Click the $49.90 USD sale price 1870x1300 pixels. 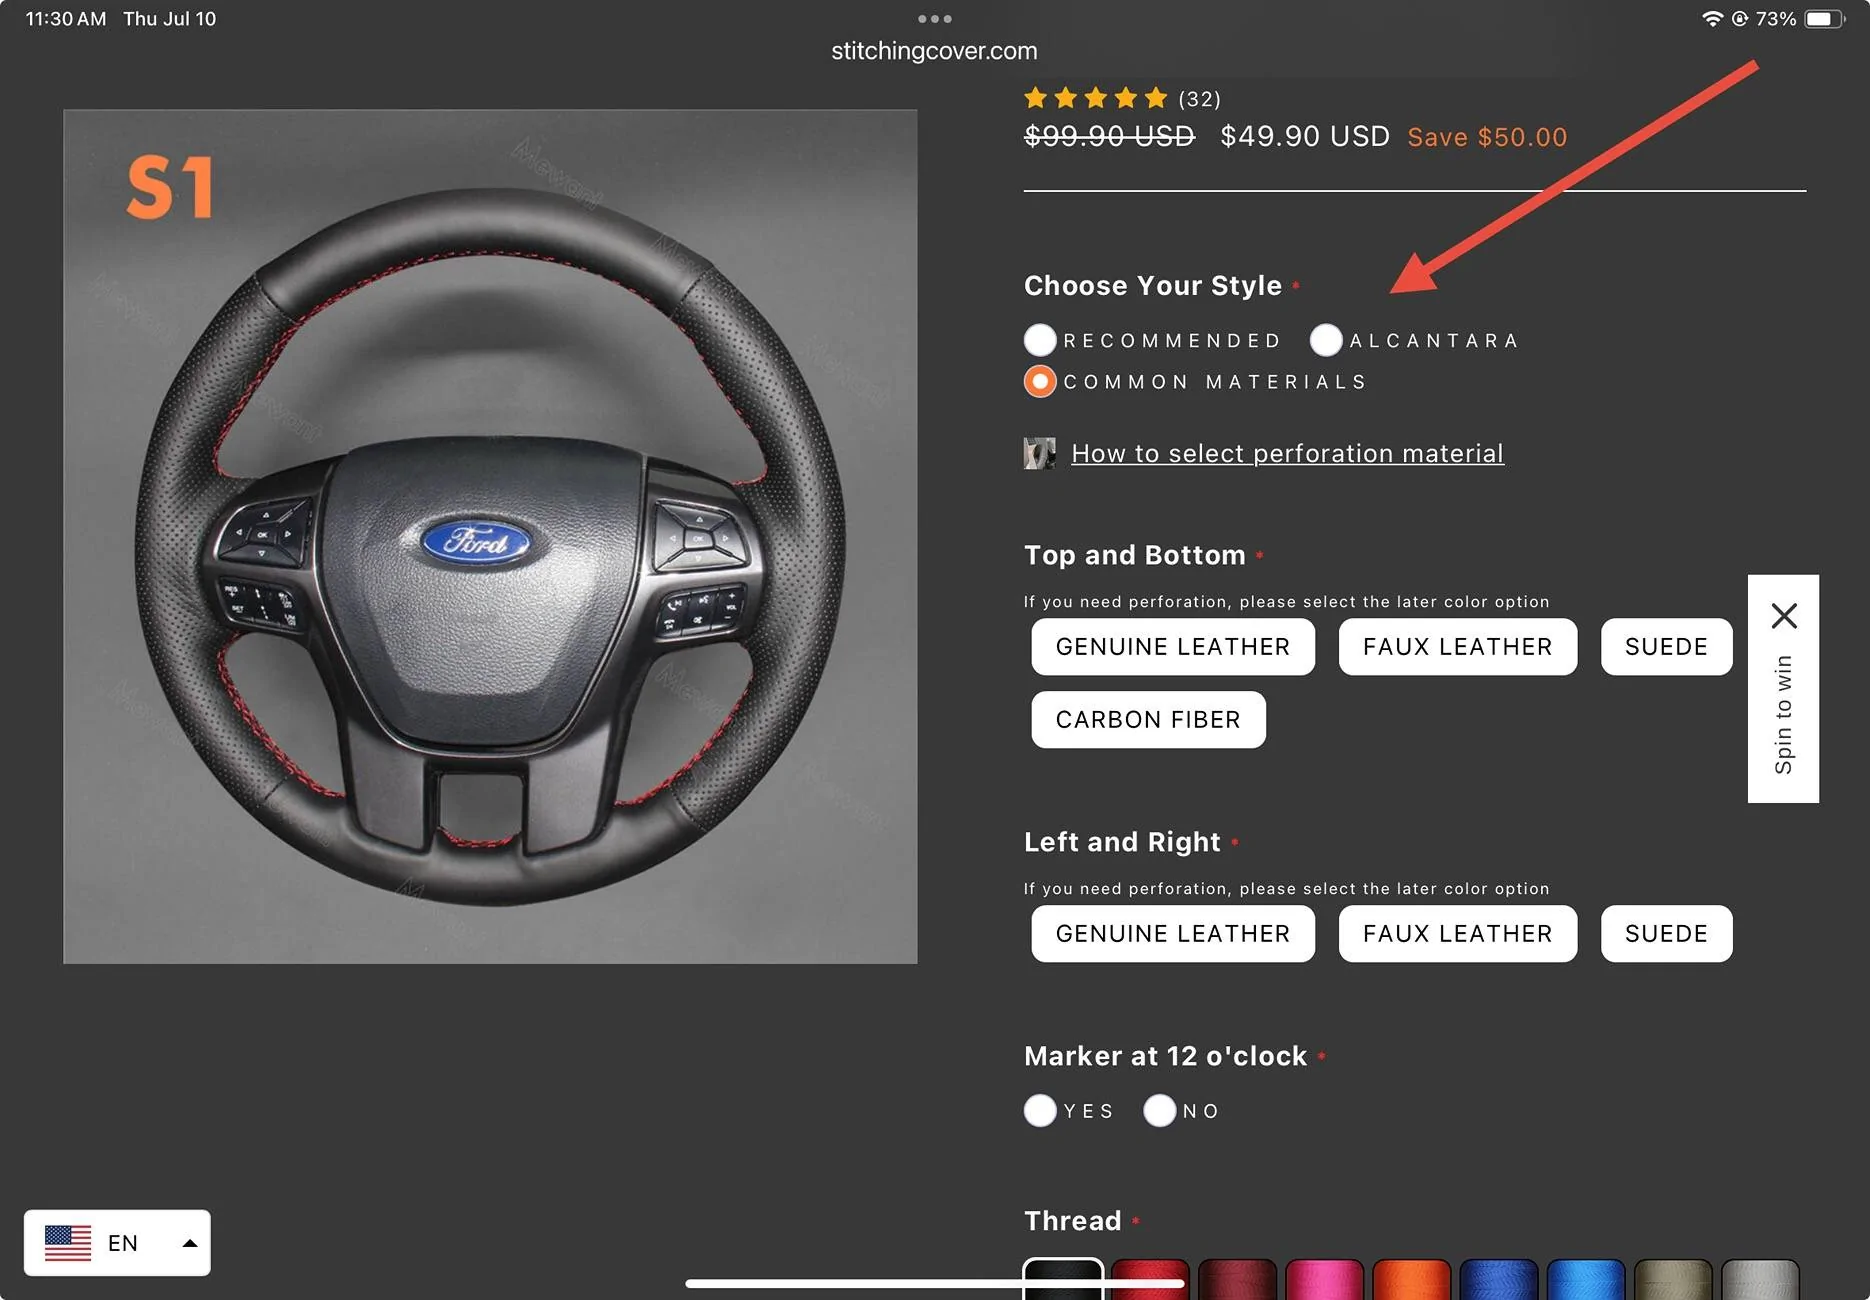[x=1305, y=136]
